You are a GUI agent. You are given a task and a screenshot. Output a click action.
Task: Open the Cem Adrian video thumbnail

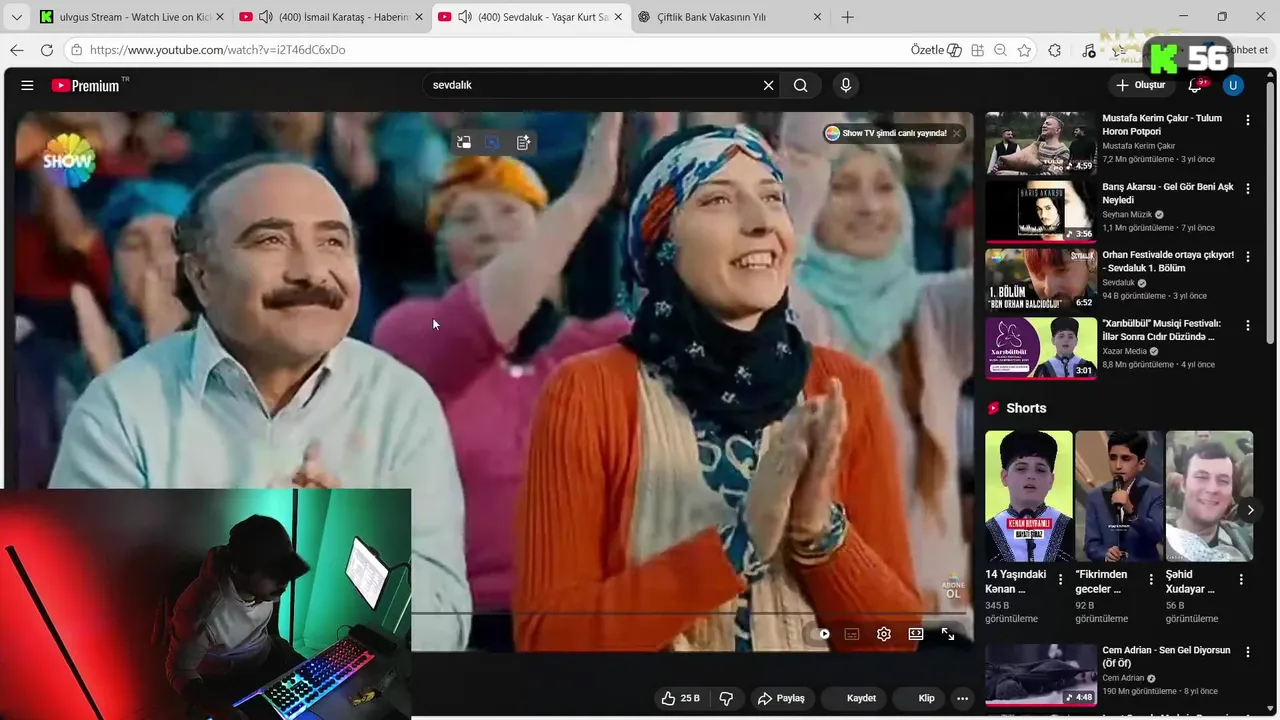pos(1040,674)
